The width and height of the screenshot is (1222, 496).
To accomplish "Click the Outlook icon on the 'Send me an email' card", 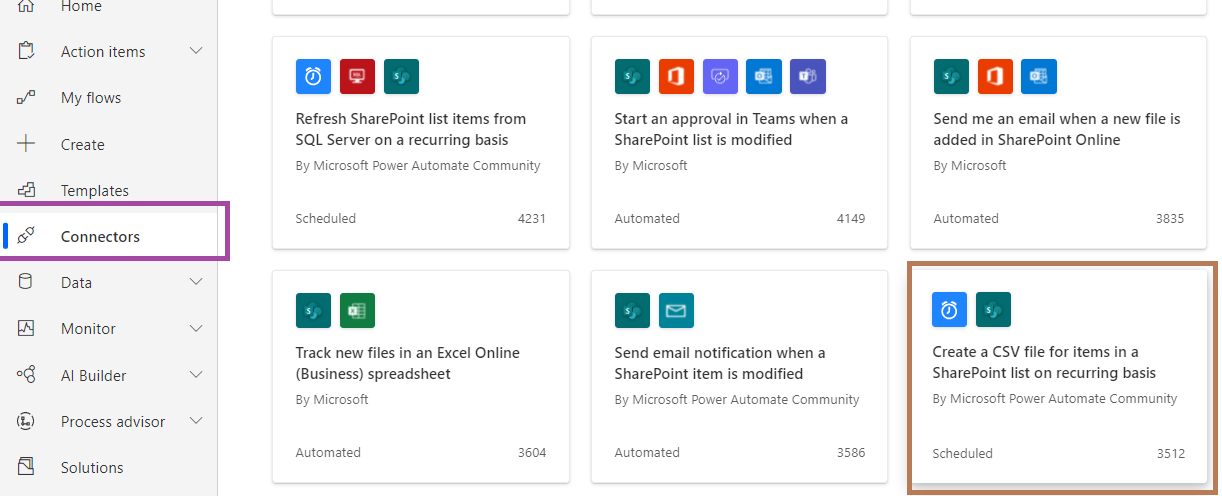I will click(1039, 76).
